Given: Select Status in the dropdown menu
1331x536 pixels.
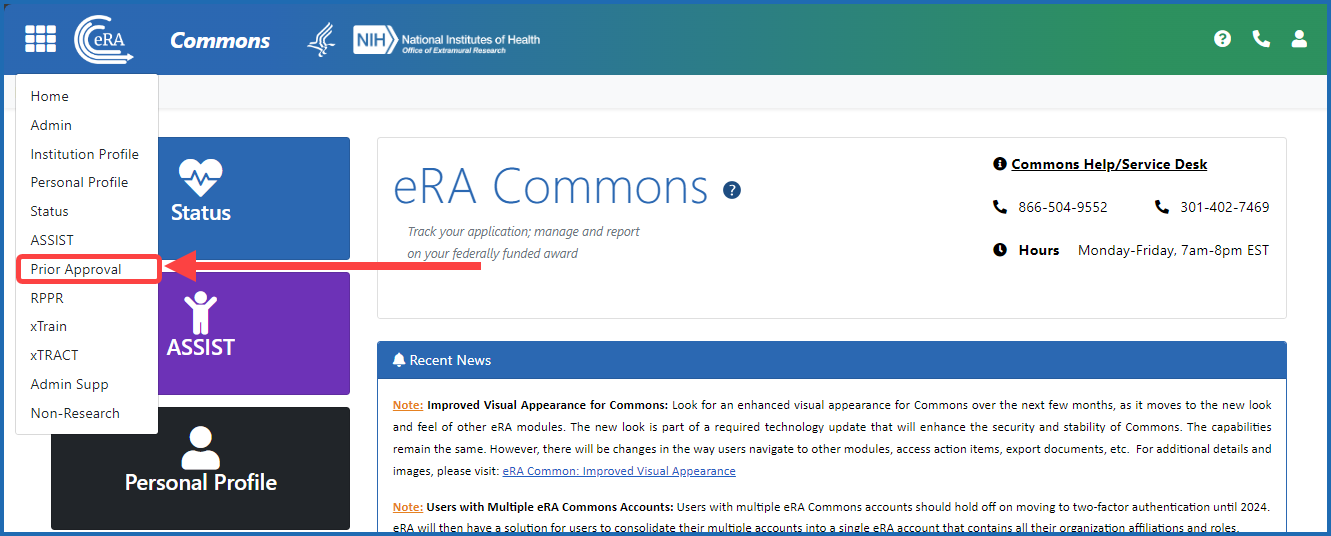Looking at the screenshot, I should (x=50, y=211).
